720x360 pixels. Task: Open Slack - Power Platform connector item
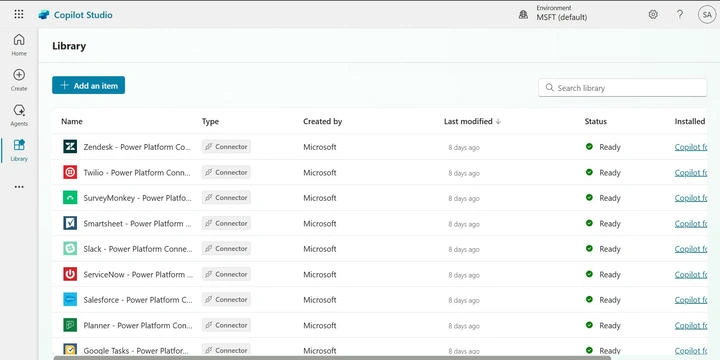[138, 249]
